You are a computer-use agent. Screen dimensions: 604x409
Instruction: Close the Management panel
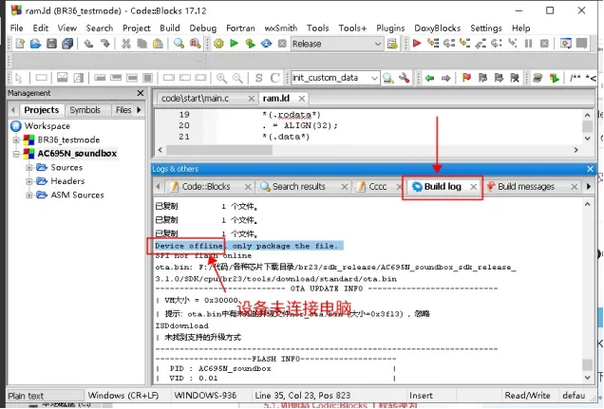tap(140, 93)
